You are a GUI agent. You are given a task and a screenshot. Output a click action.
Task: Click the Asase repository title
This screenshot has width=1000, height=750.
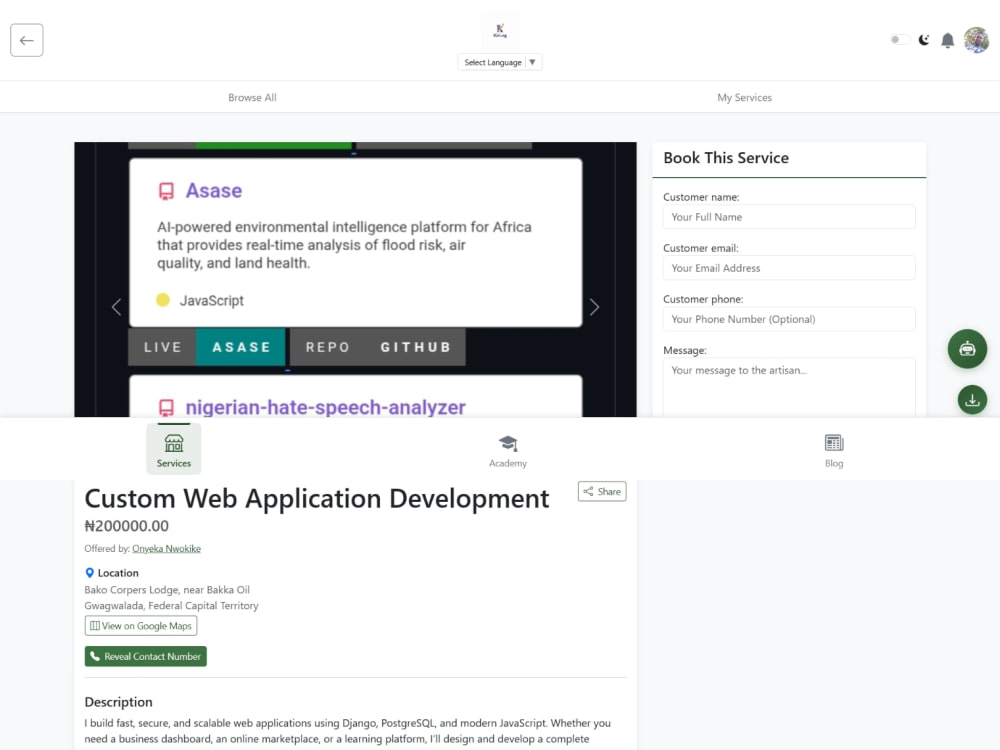click(214, 191)
